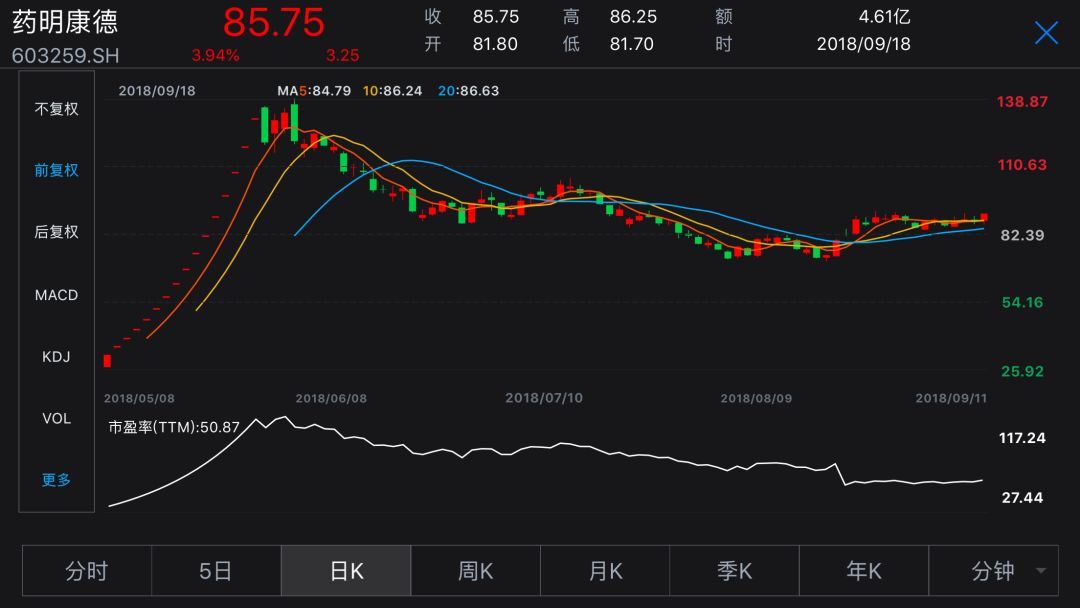The height and width of the screenshot is (608, 1080).
Task: Click the 2018/08/09 date axis label
Action: 756,399
